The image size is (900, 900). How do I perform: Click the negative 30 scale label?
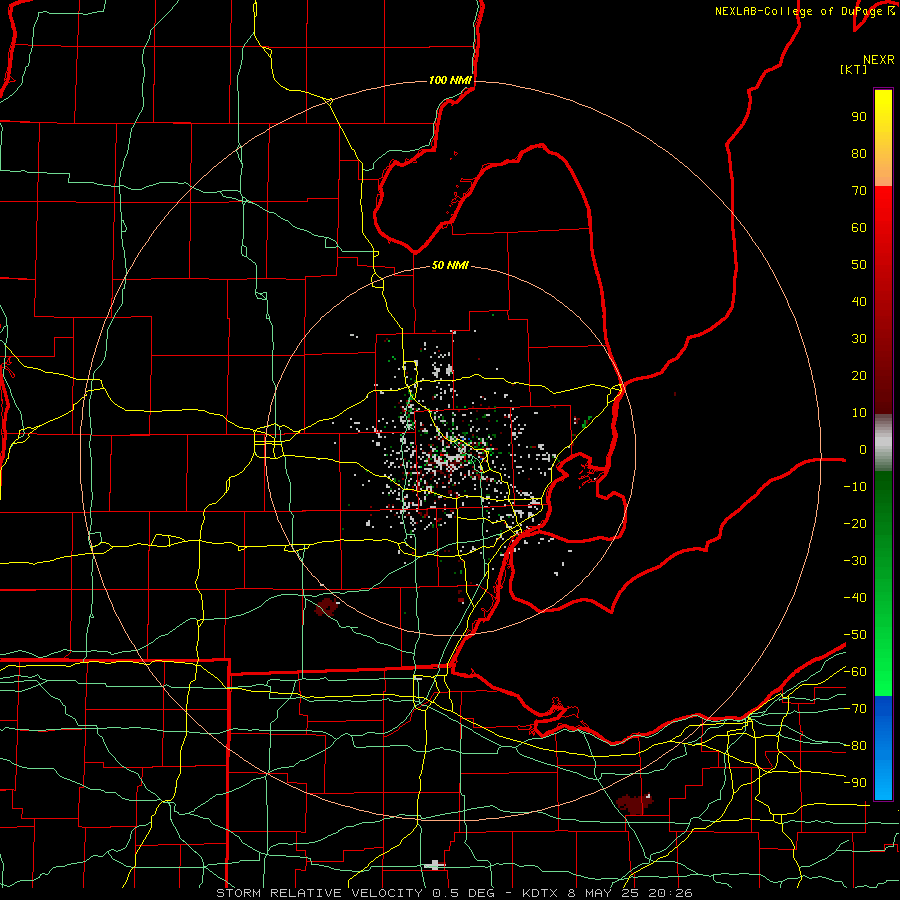(x=855, y=561)
